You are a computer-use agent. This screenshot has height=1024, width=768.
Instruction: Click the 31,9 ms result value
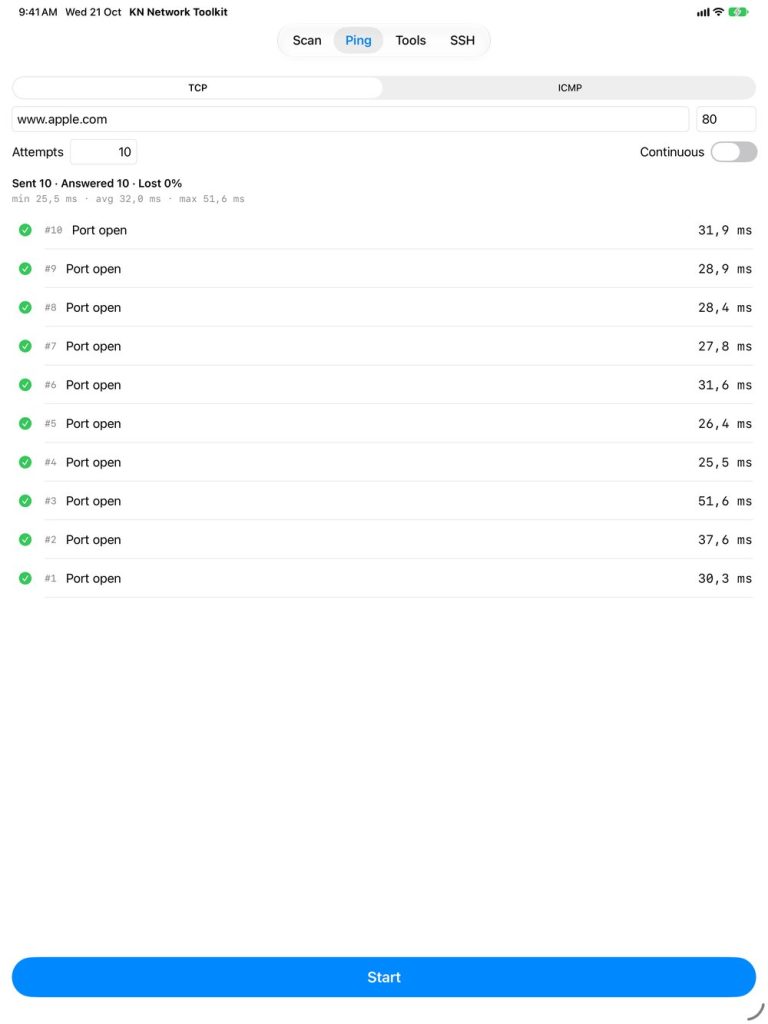725,230
